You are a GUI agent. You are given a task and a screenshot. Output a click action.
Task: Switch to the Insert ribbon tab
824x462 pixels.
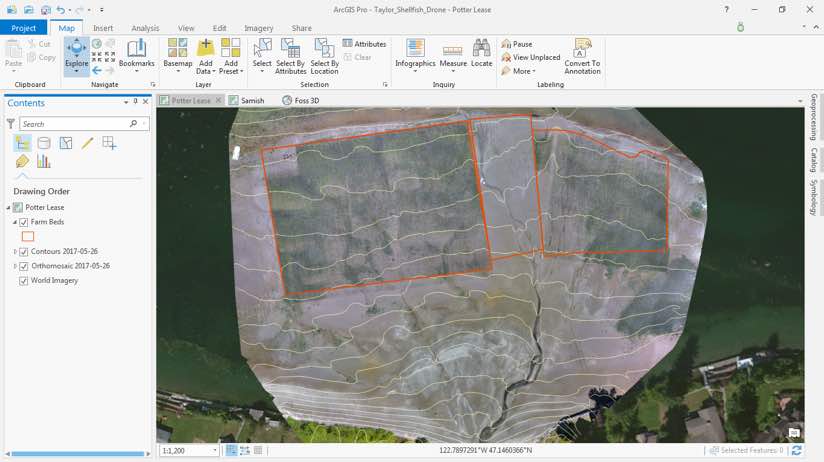pyautogui.click(x=103, y=28)
